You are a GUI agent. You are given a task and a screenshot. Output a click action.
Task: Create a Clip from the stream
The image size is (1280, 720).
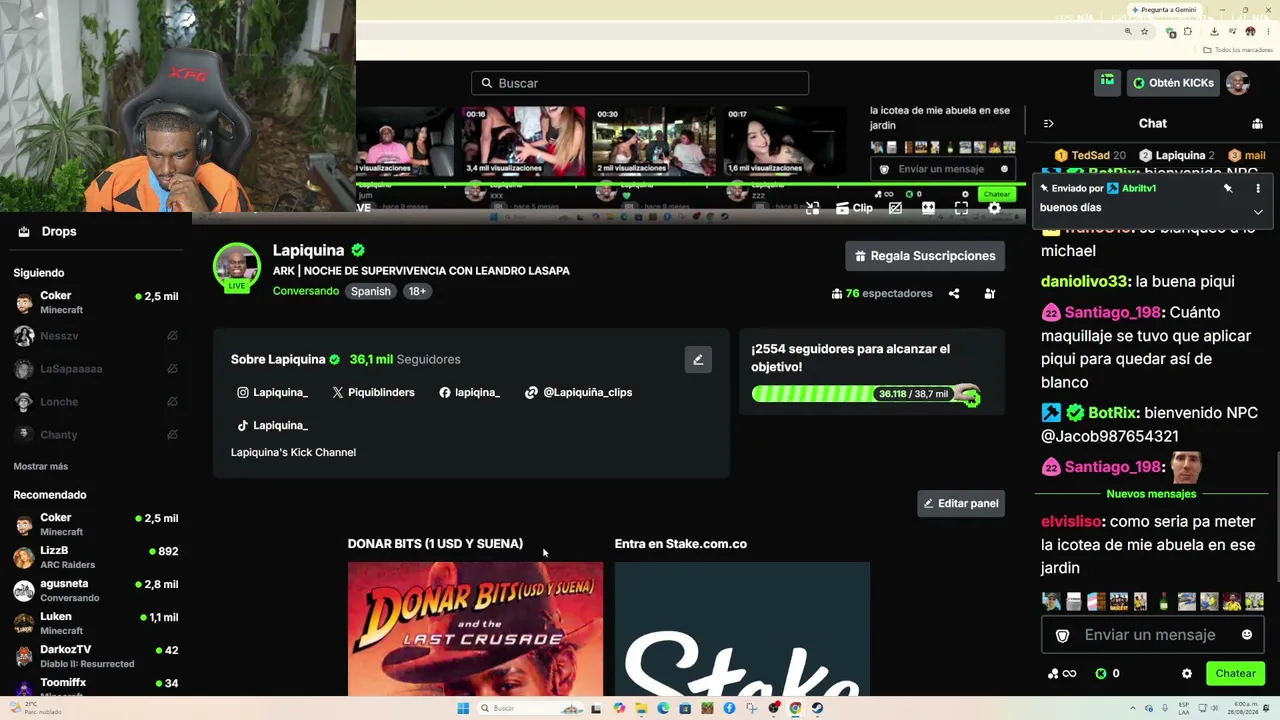point(854,208)
